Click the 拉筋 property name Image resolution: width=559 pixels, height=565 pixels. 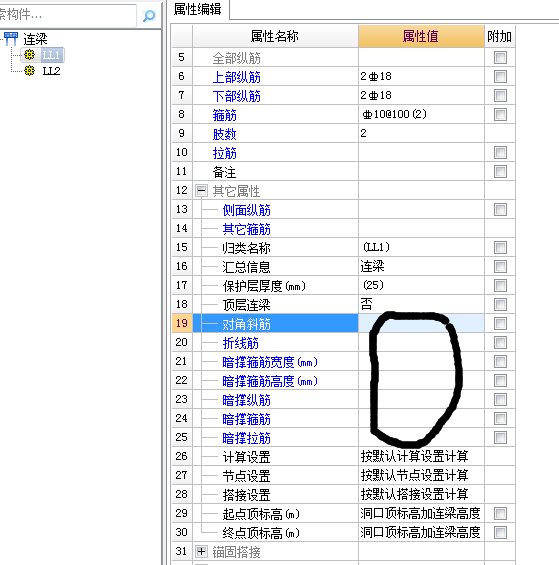(224, 153)
